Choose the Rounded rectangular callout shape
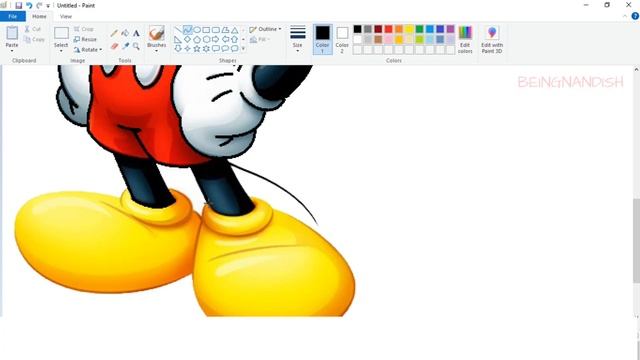Screen dimensions: 640x360 point(216,49)
